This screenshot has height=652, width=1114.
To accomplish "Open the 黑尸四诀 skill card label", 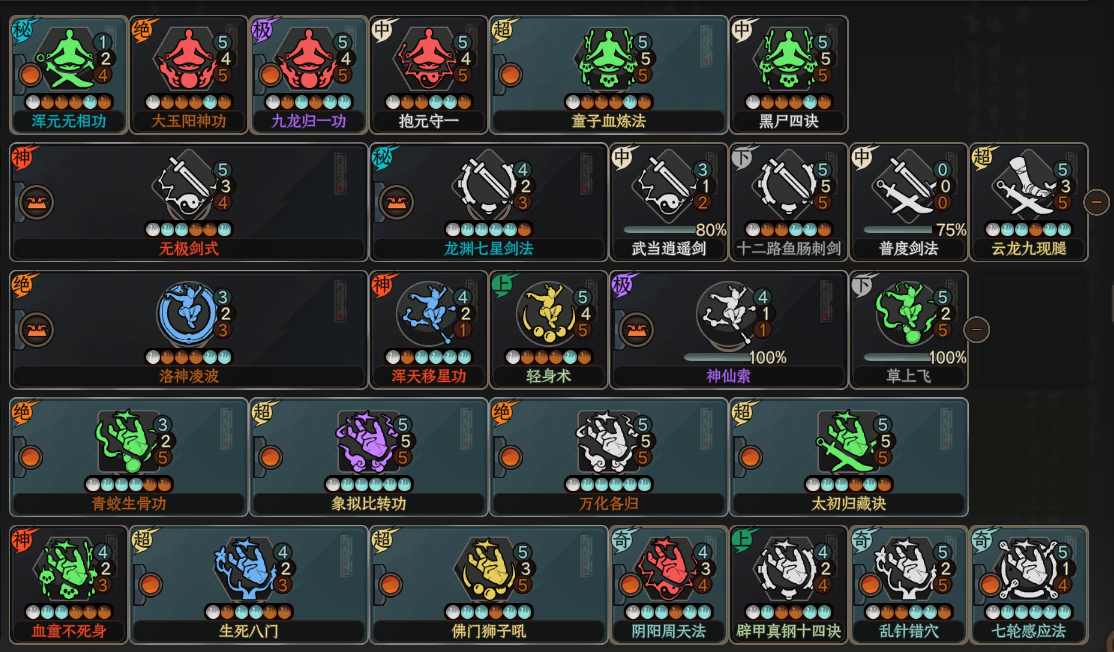I will point(789,121).
